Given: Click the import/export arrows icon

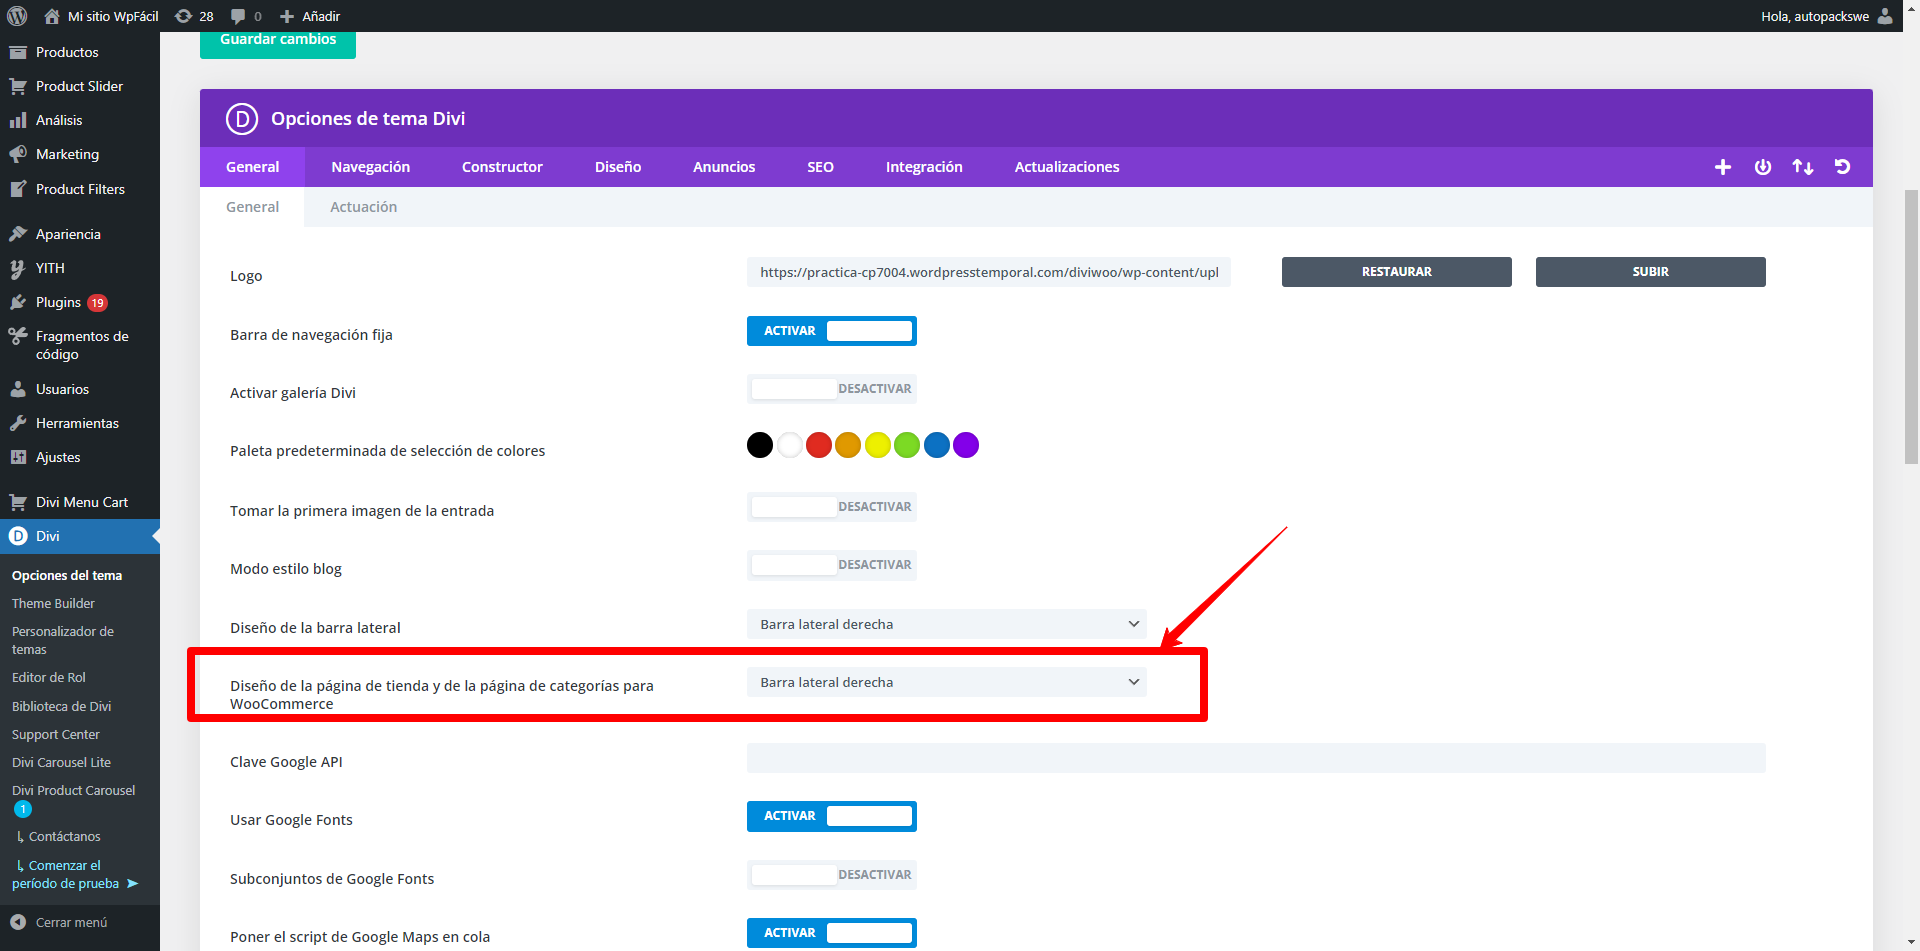Looking at the screenshot, I should pos(1803,167).
